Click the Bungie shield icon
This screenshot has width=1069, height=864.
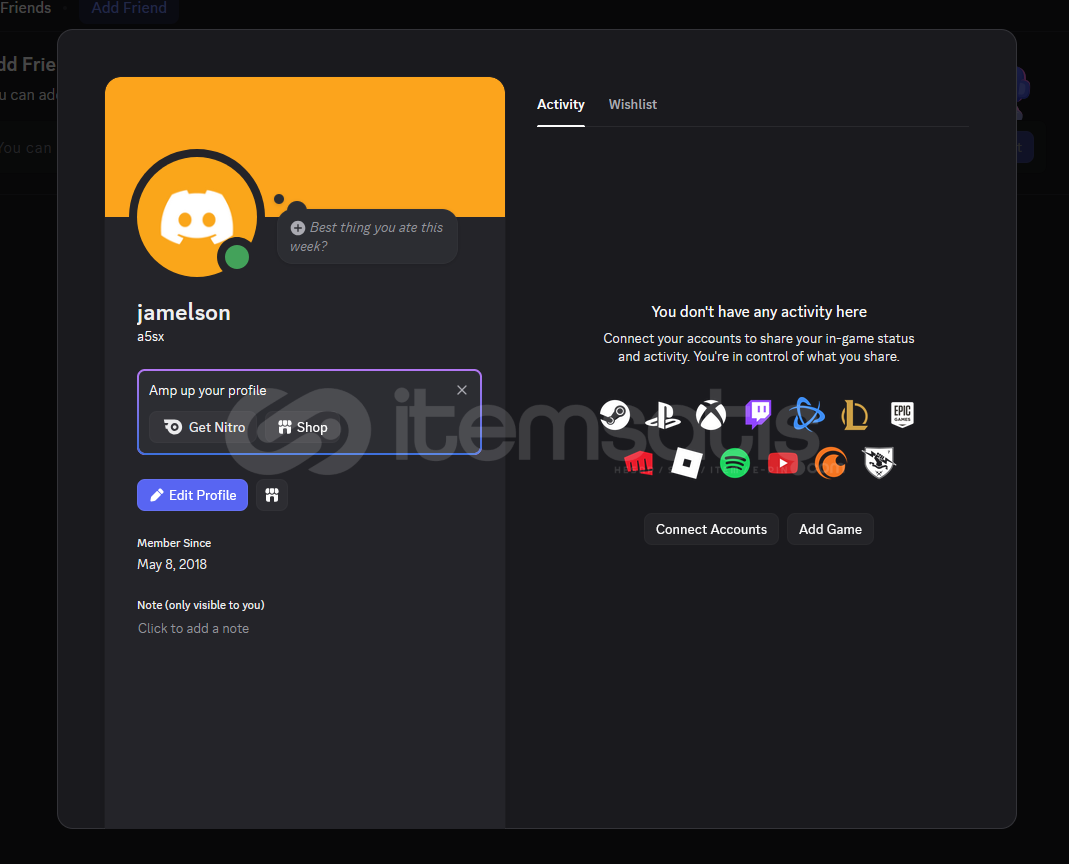click(879, 463)
